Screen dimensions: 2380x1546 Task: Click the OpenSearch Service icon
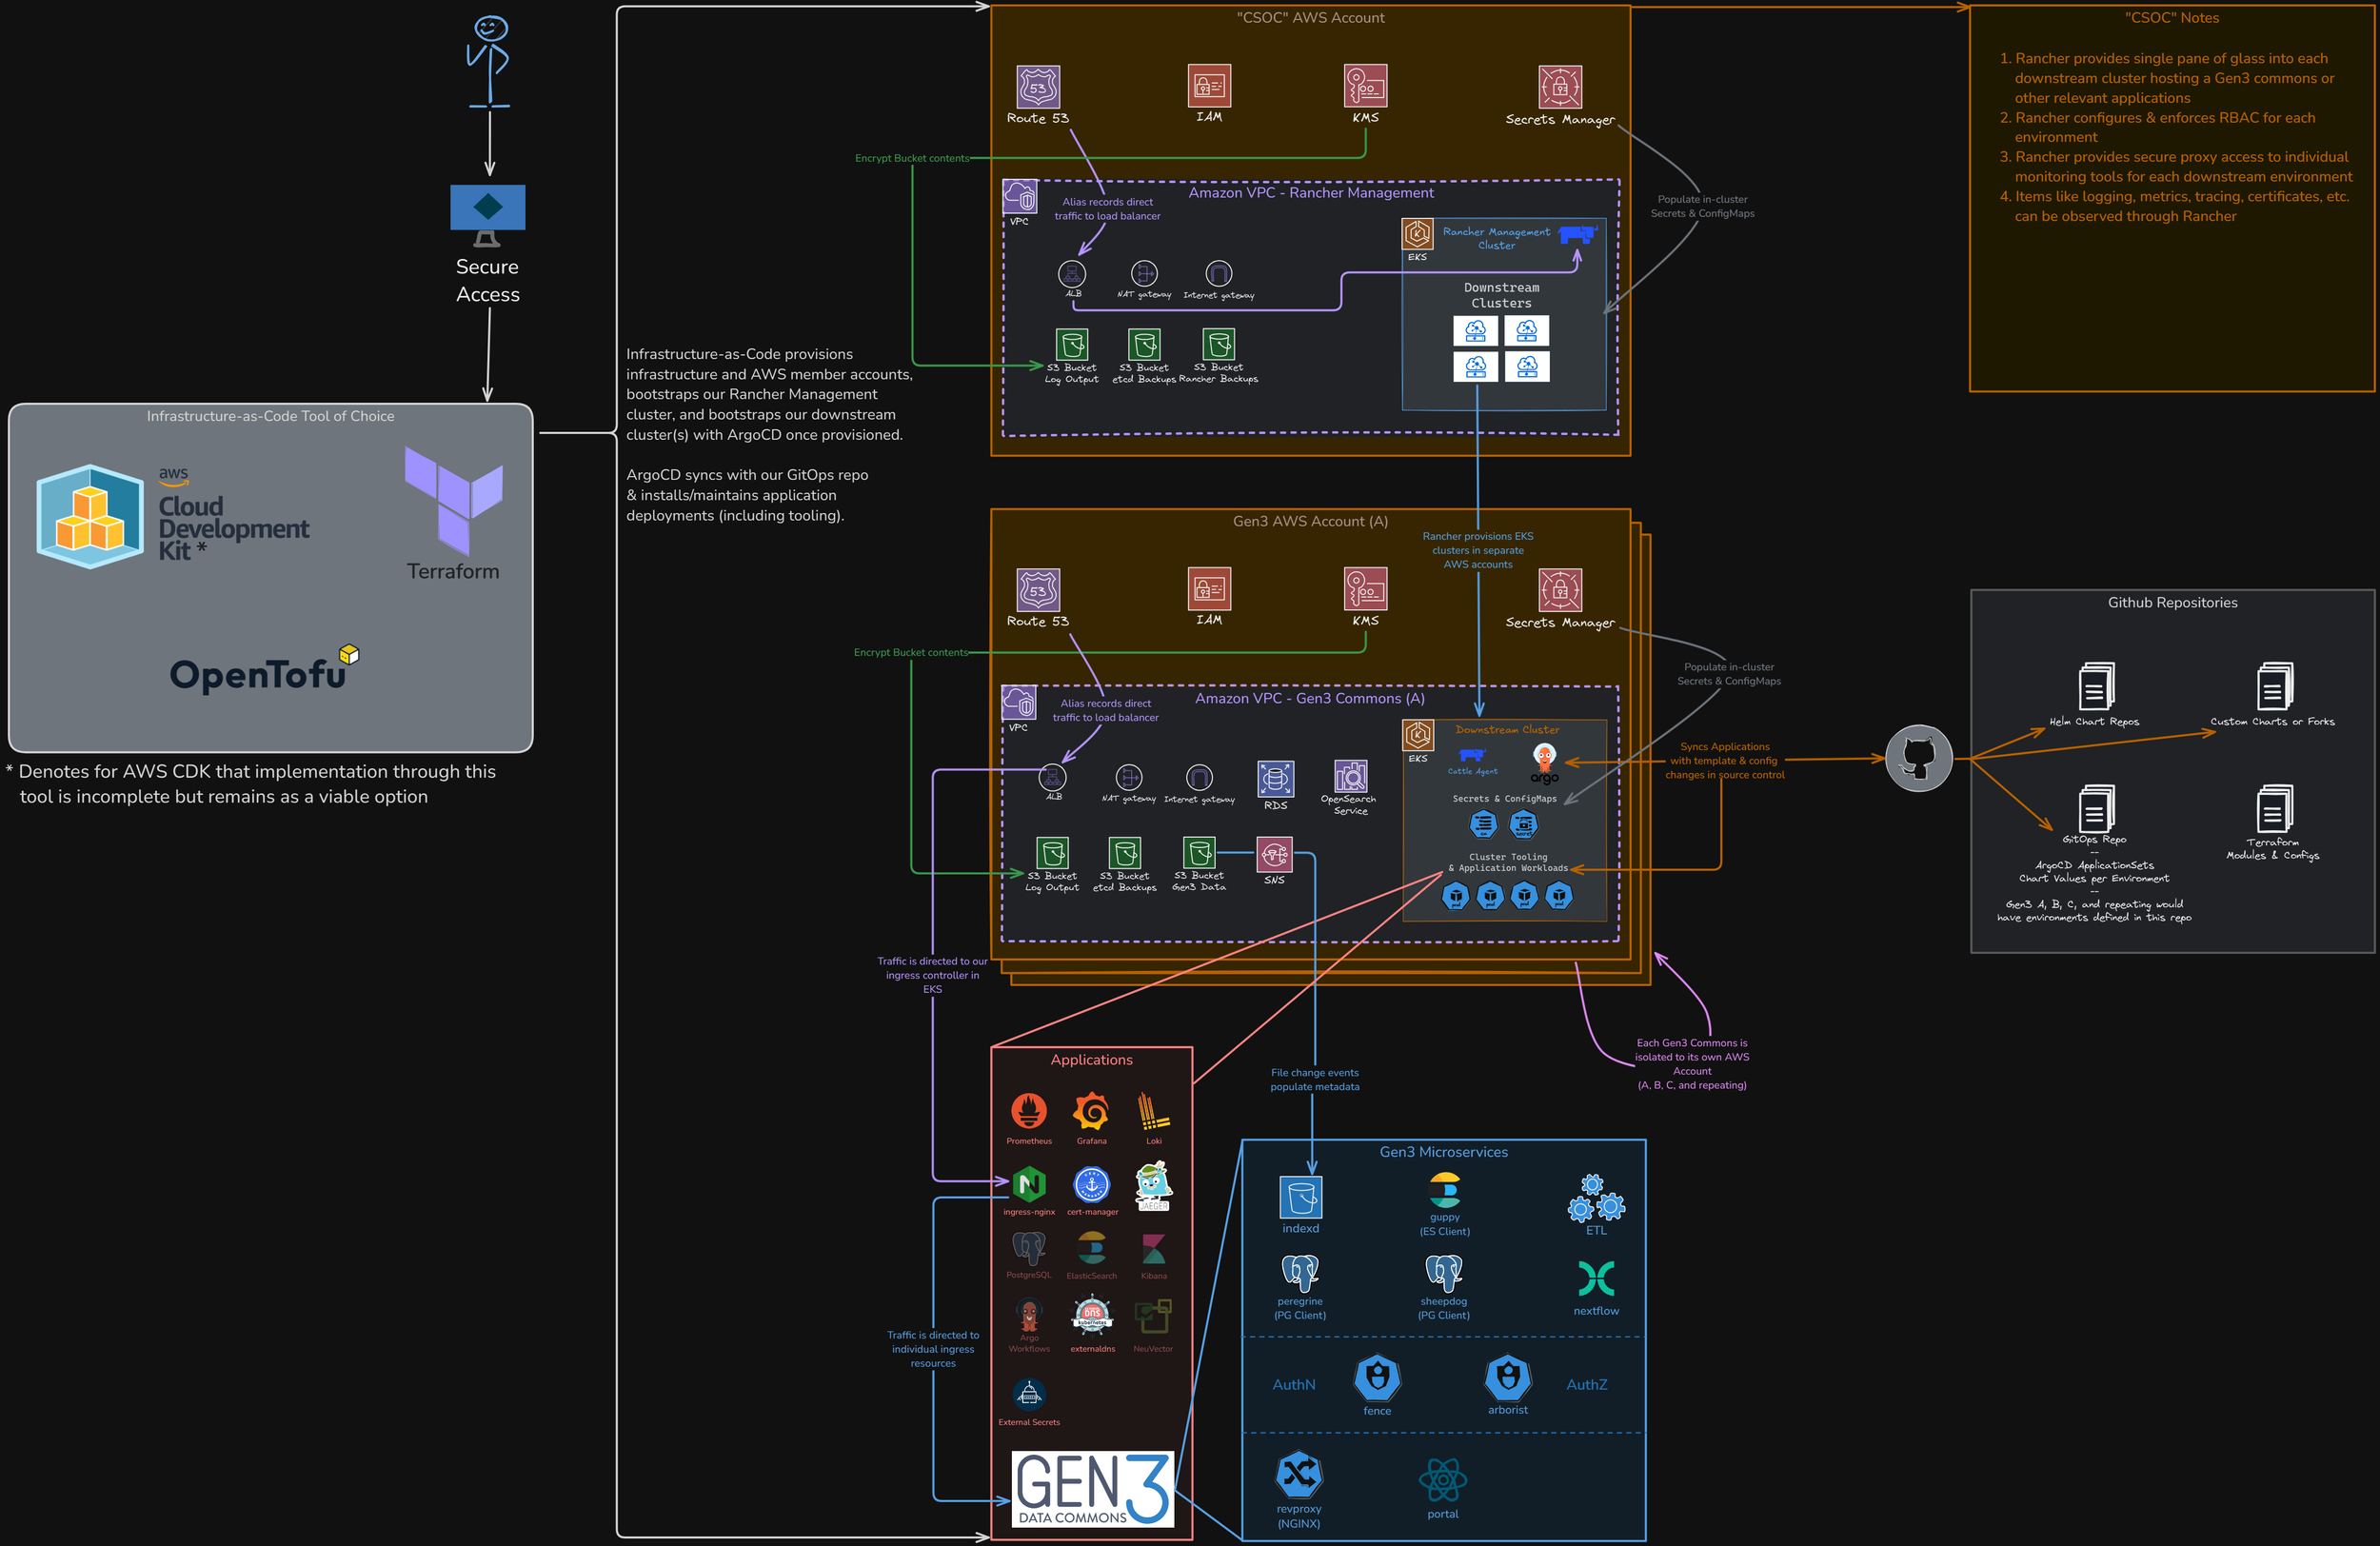click(x=1350, y=776)
